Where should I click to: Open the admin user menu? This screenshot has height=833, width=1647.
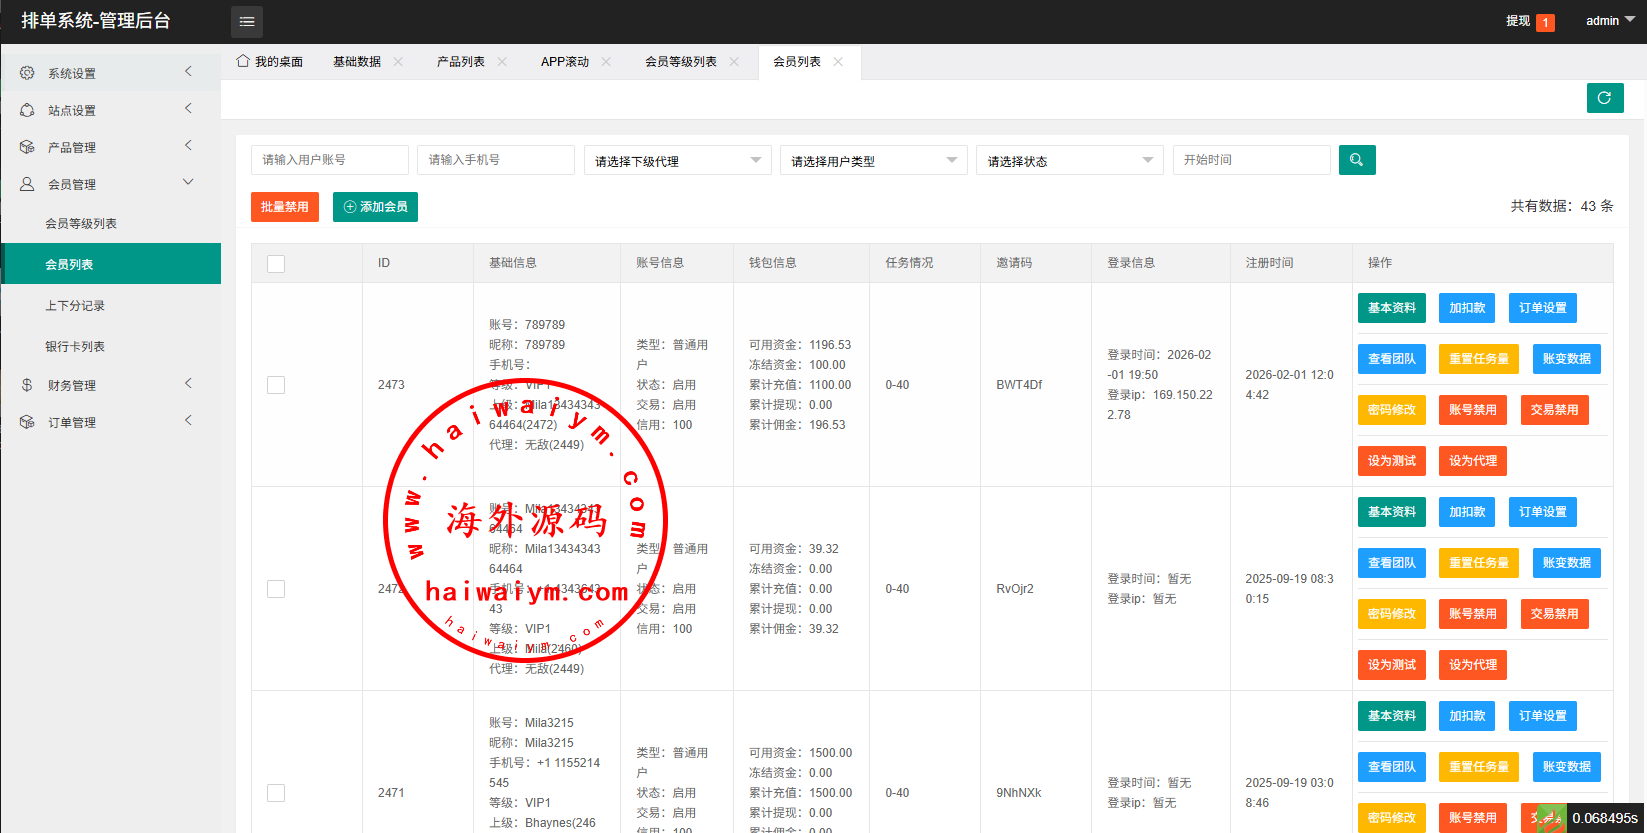click(1609, 21)
